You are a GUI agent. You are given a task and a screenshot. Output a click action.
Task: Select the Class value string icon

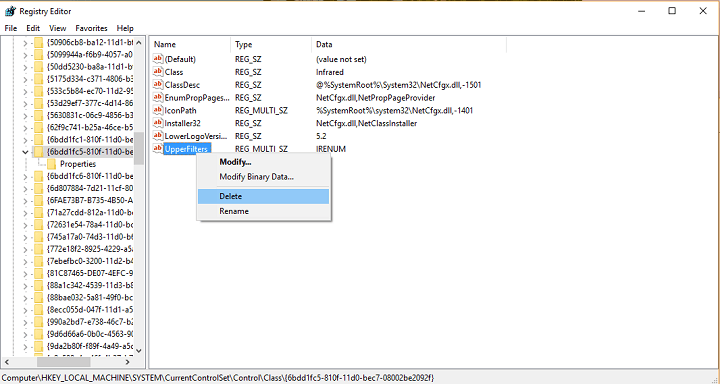[158, 72]
